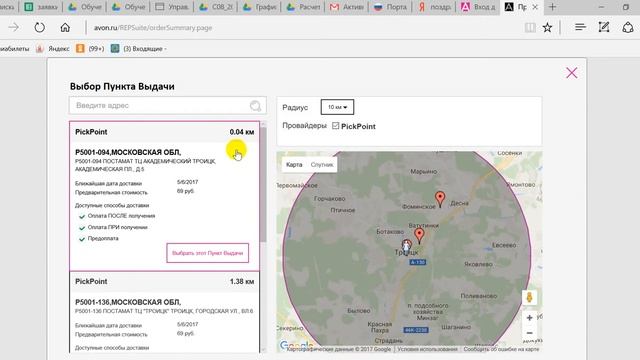Zoom in the map with plus
Screen dimensions: 640x360
click(x=529, y=318)
